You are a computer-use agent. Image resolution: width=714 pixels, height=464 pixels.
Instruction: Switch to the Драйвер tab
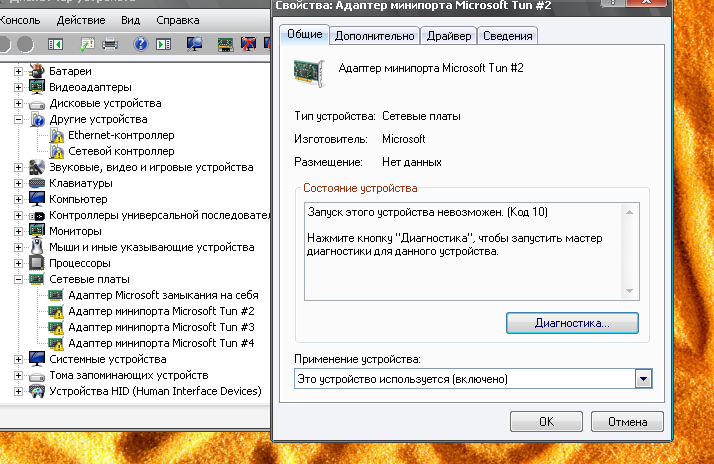(449, 36)
